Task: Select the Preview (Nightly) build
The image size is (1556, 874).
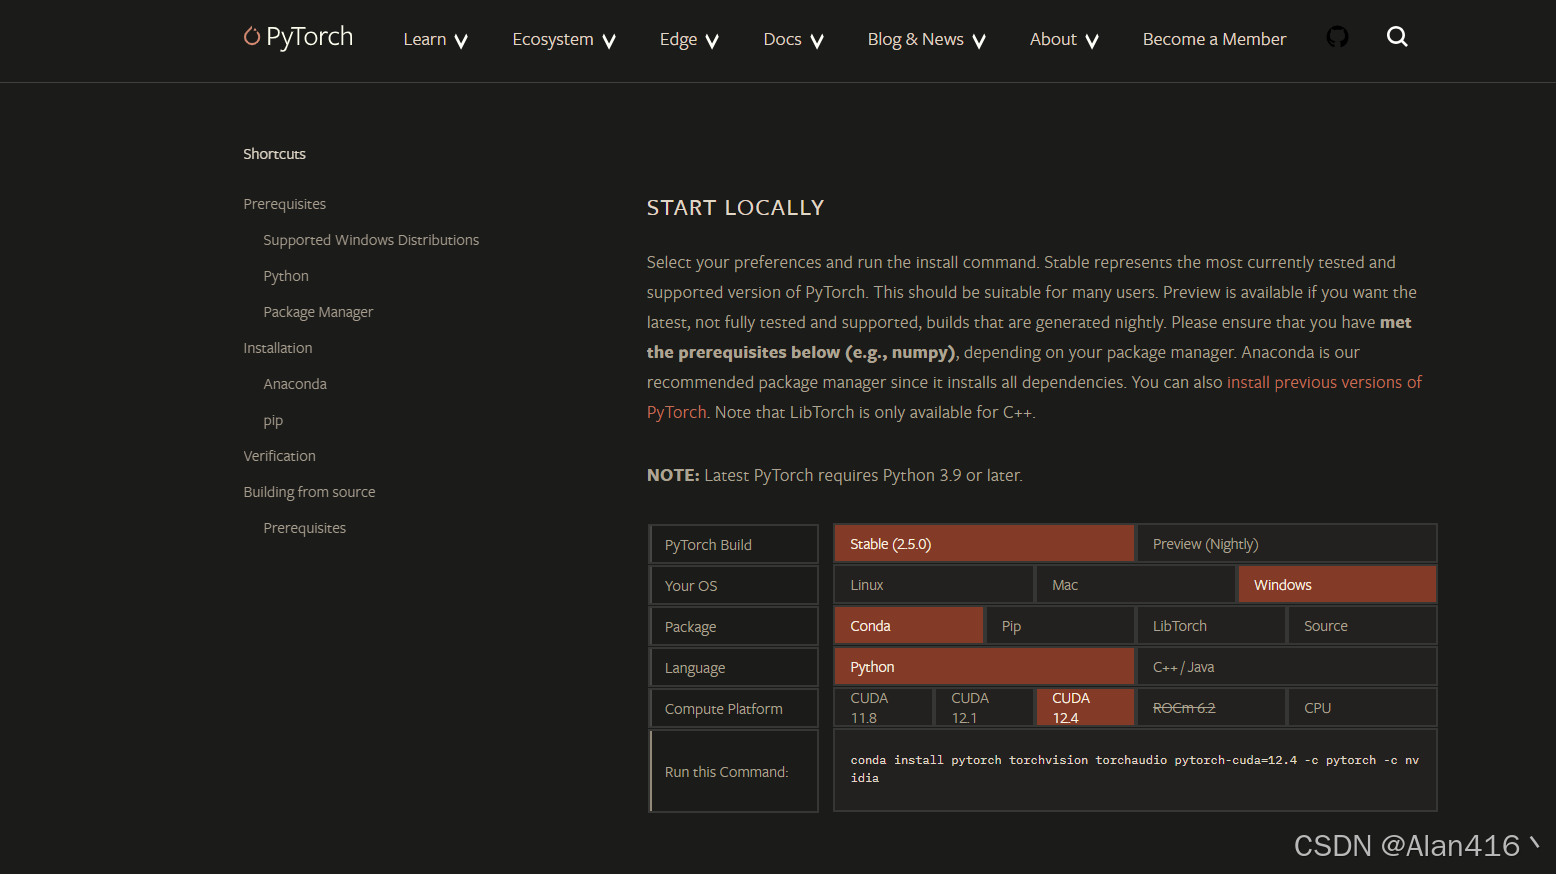Action: [1287, 544]
